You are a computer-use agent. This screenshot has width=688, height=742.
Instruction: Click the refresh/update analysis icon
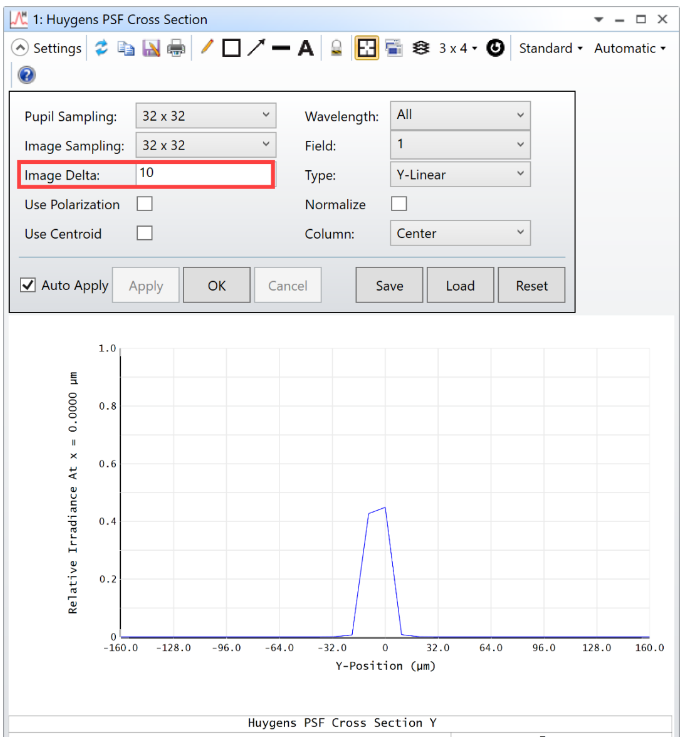click(101, 48)
